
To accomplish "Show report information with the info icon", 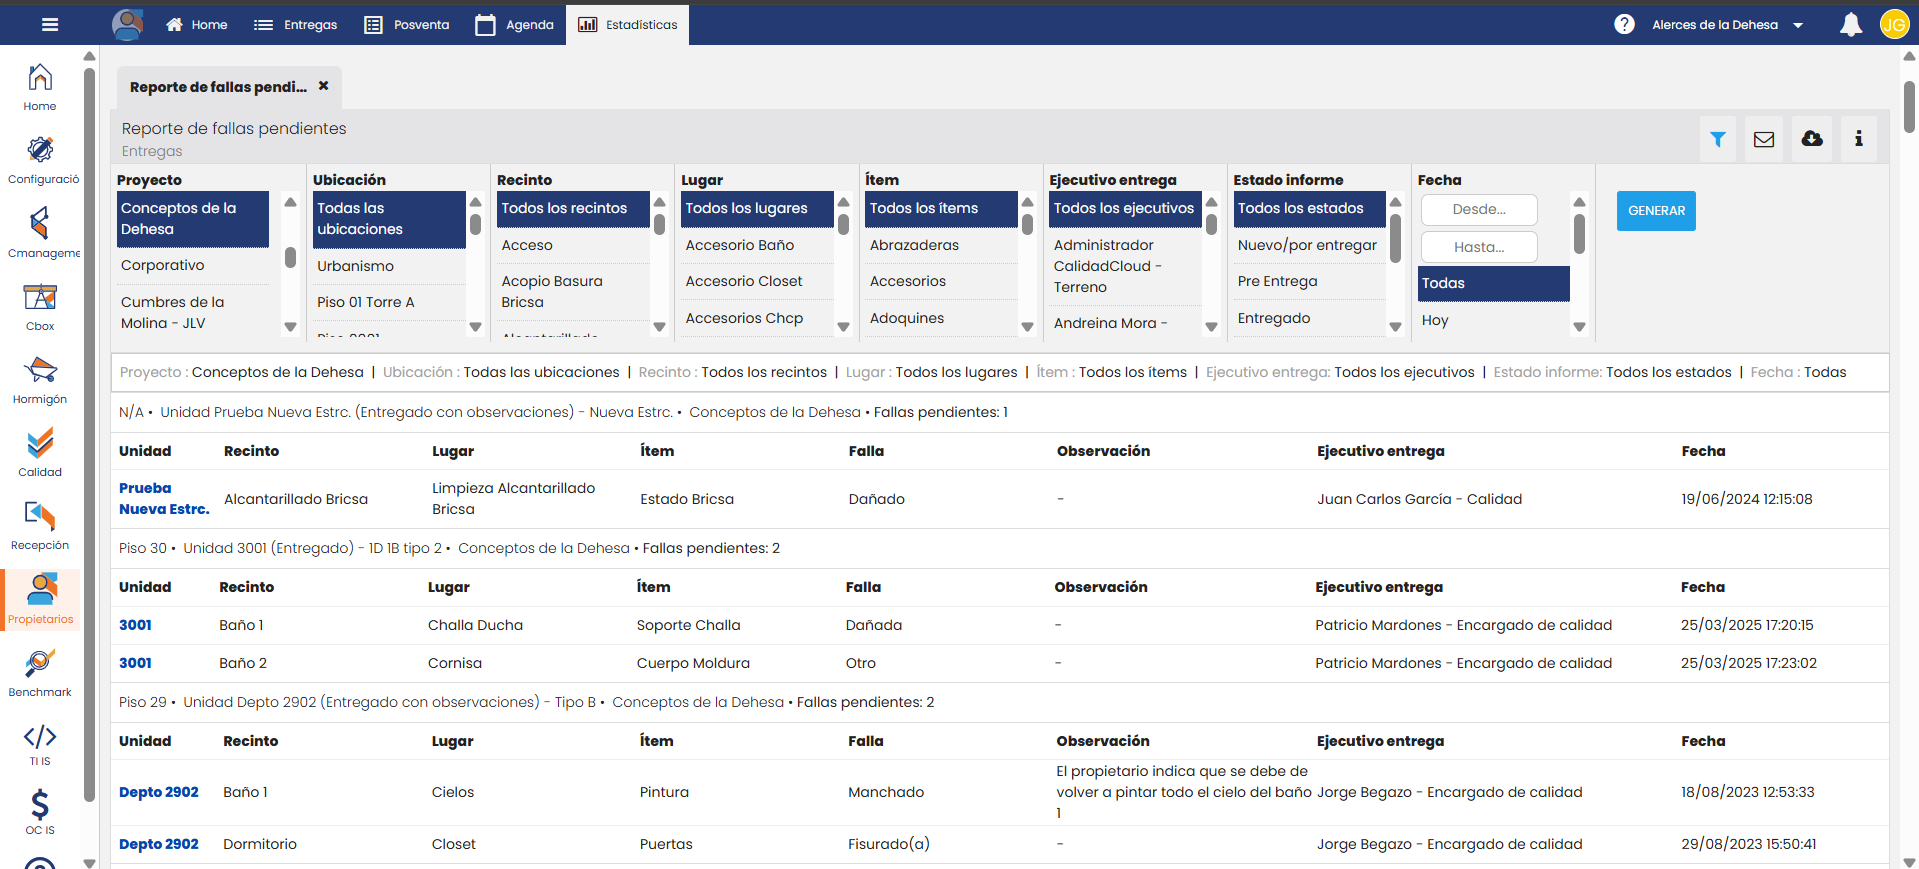I will (1859, 139).
